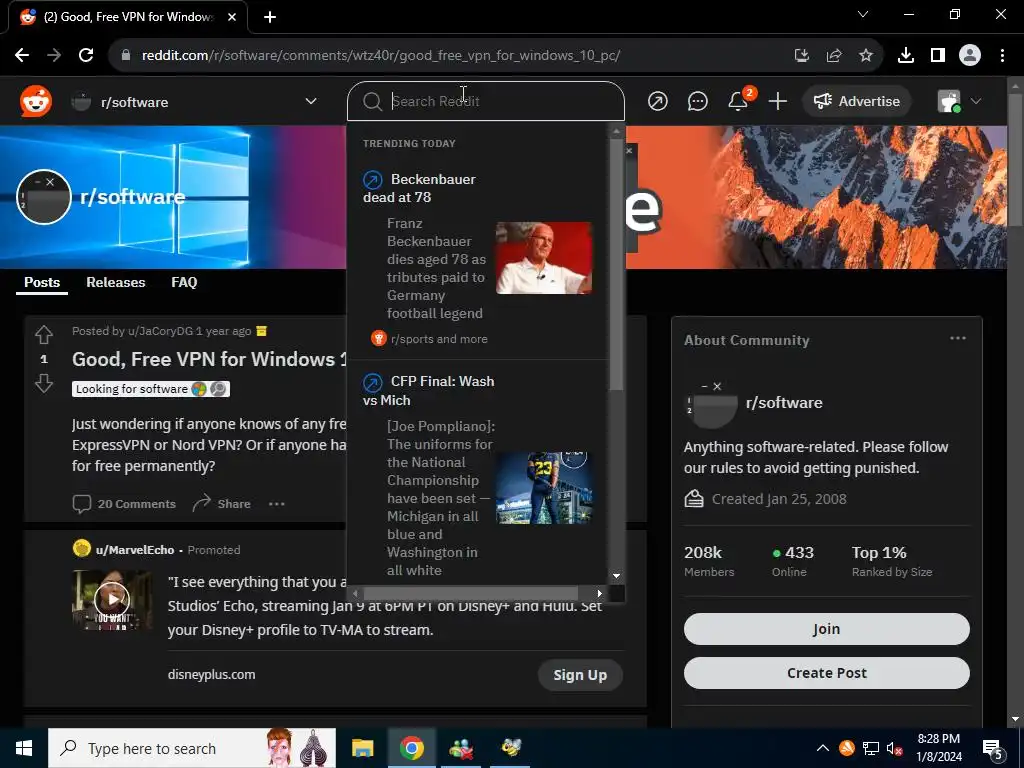Screen dimensions: 1024x768
Task: Open Chrome tab search chevron
Action: coord(863,14)
